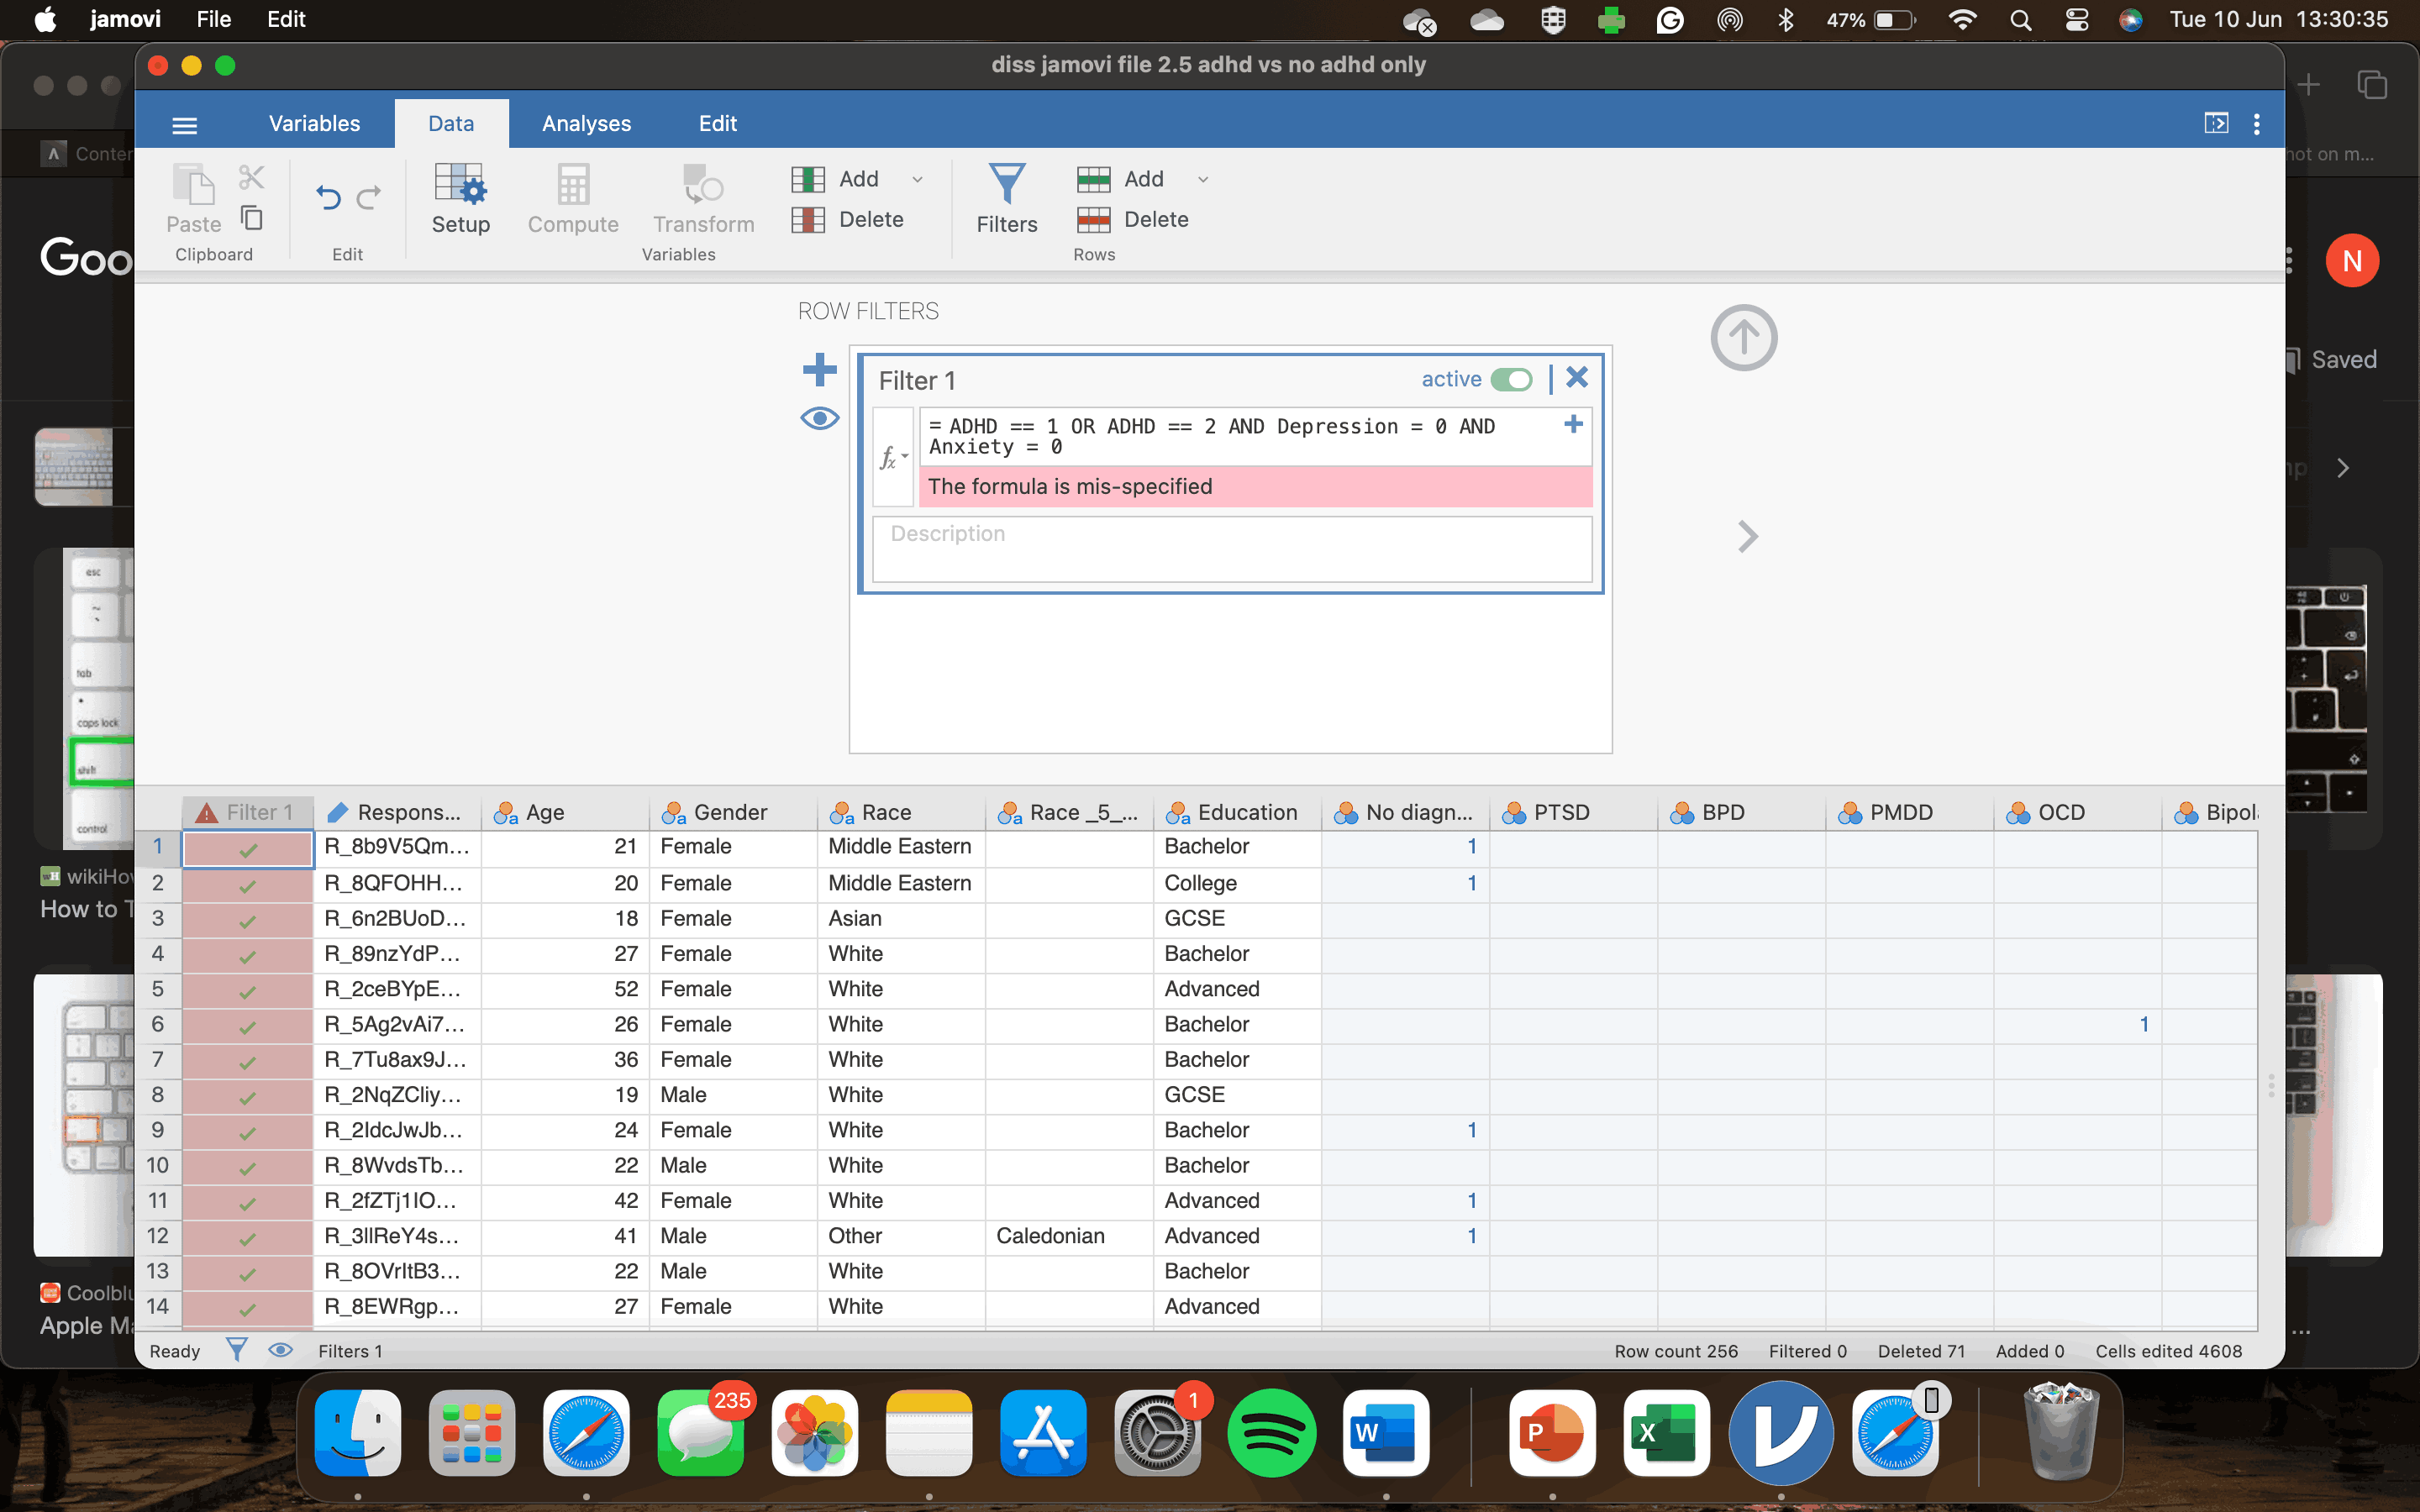The width and height of the screenshot is (2420, 1512).
Task: Open the Edit ribbon tab
Action: coord(717,123)
